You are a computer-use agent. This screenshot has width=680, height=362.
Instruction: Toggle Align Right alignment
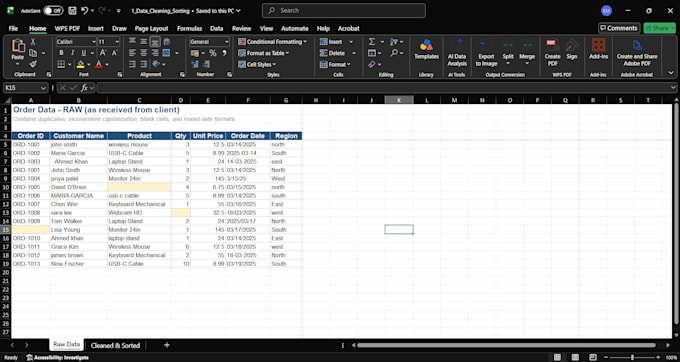click(x=155, y=53)
